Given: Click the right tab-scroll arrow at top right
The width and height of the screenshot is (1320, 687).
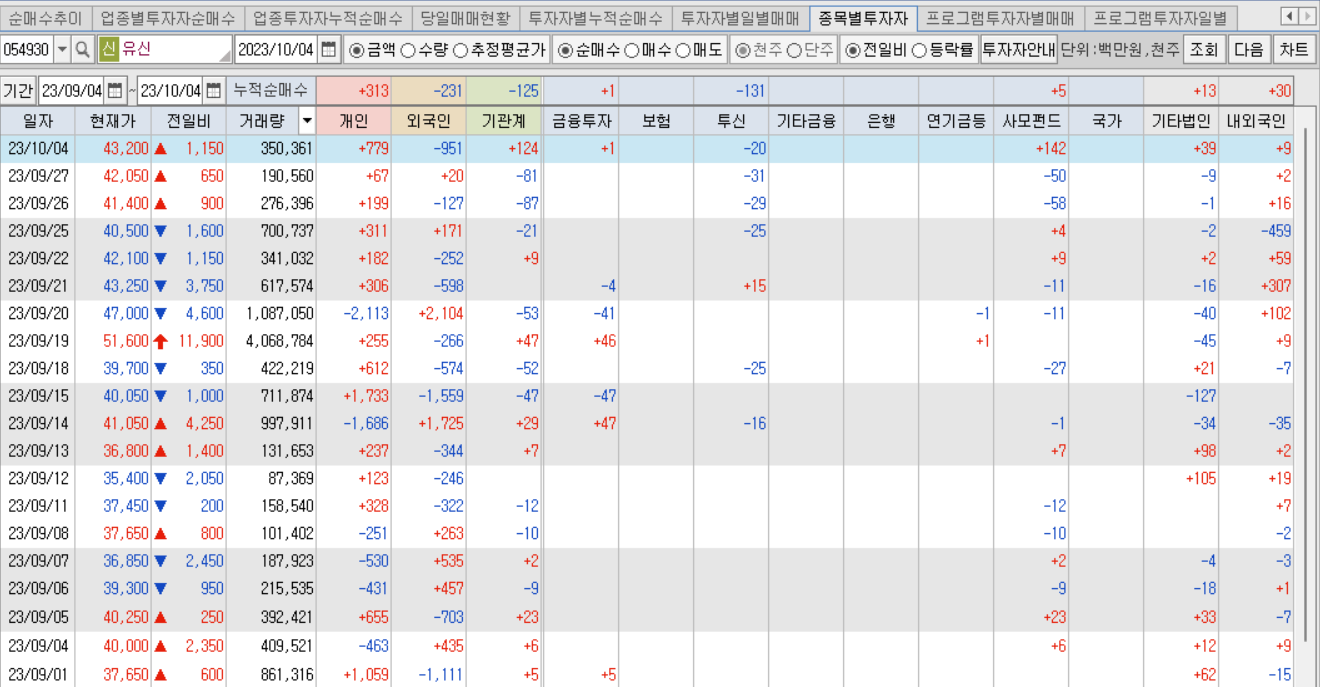Looking at the screenshot, I should coord(1308,16).
